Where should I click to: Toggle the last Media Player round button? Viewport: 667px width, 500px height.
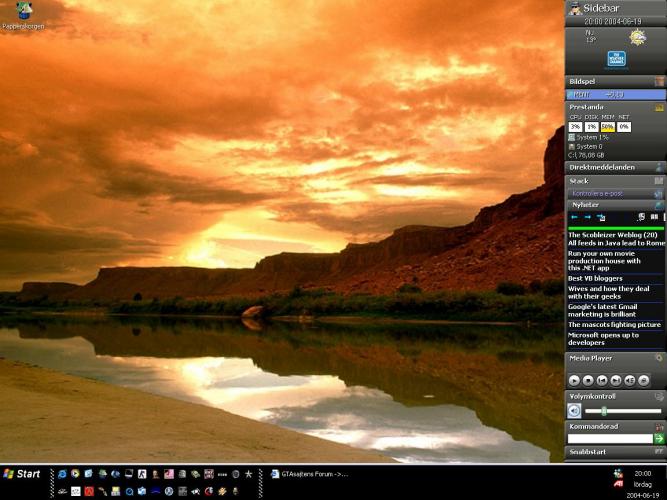click(644, 380)
